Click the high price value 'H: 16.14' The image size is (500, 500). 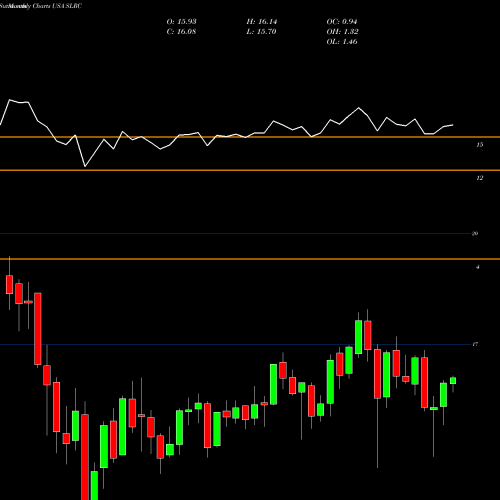pos(262,22)
